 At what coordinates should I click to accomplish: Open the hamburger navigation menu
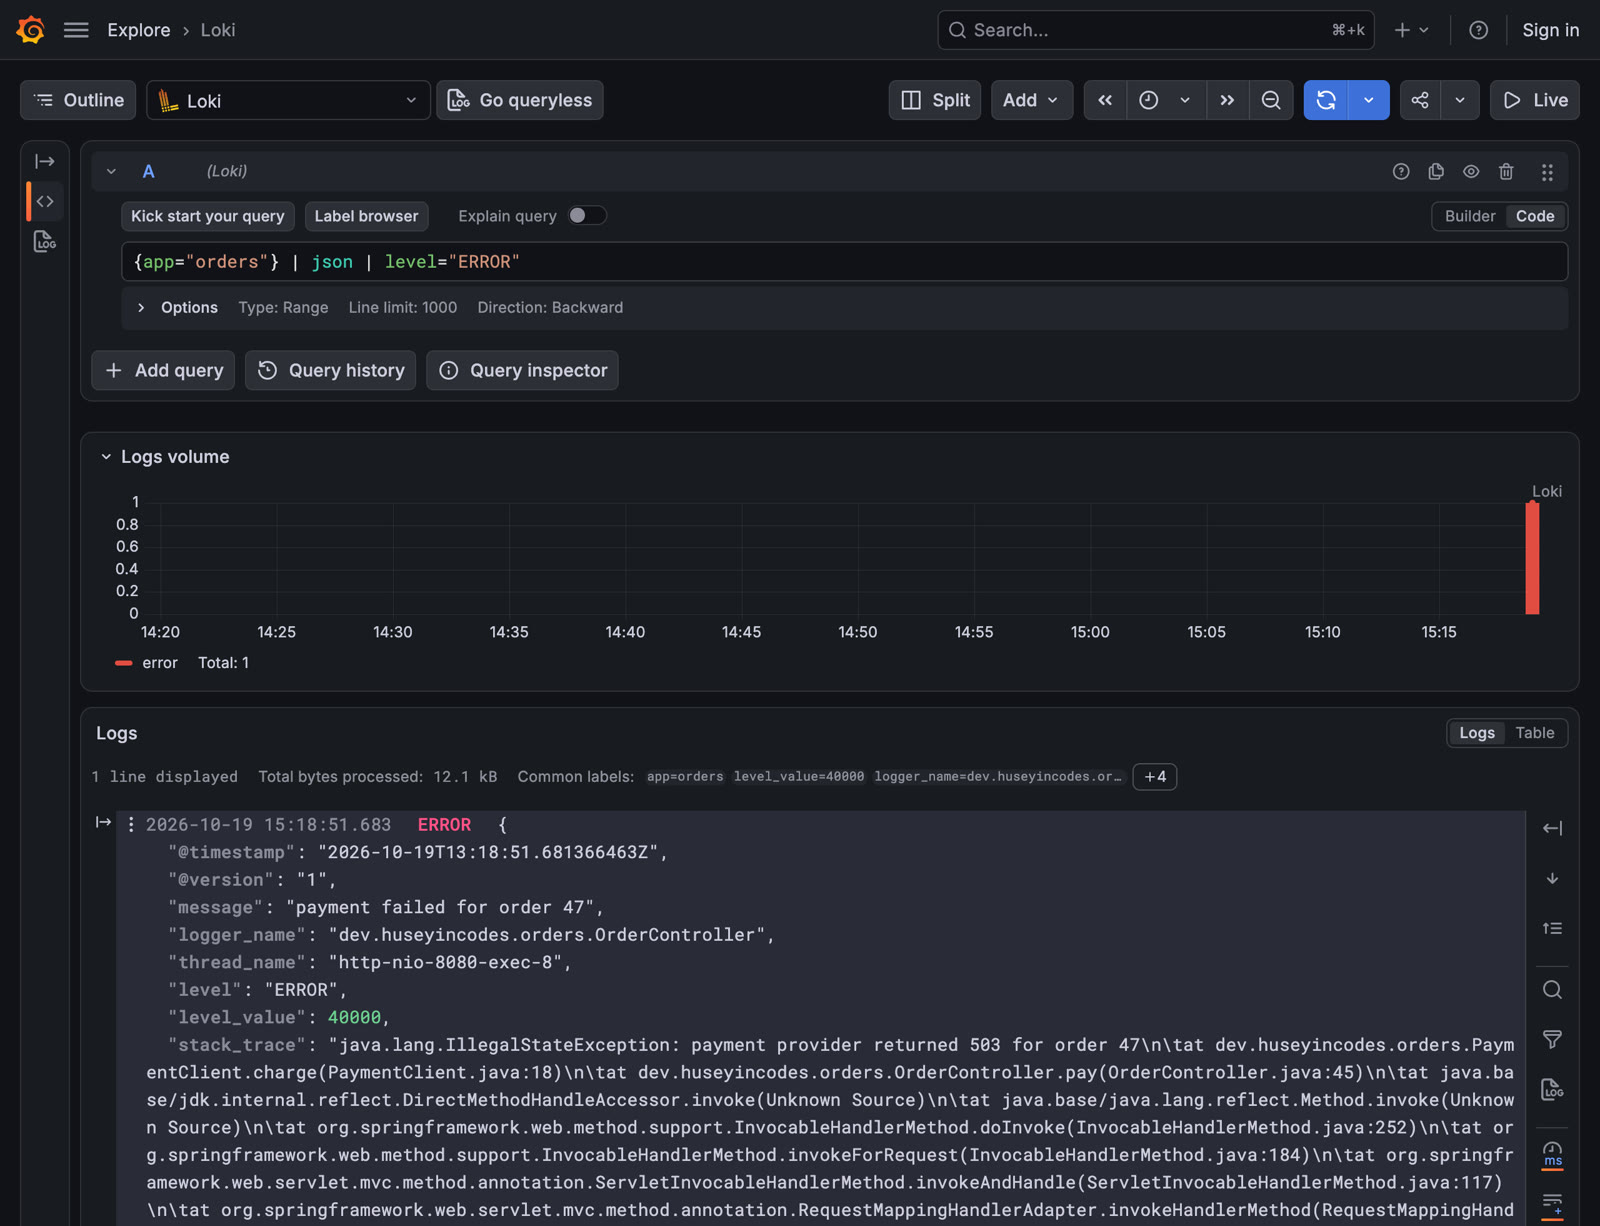click(x=76, y=30)
